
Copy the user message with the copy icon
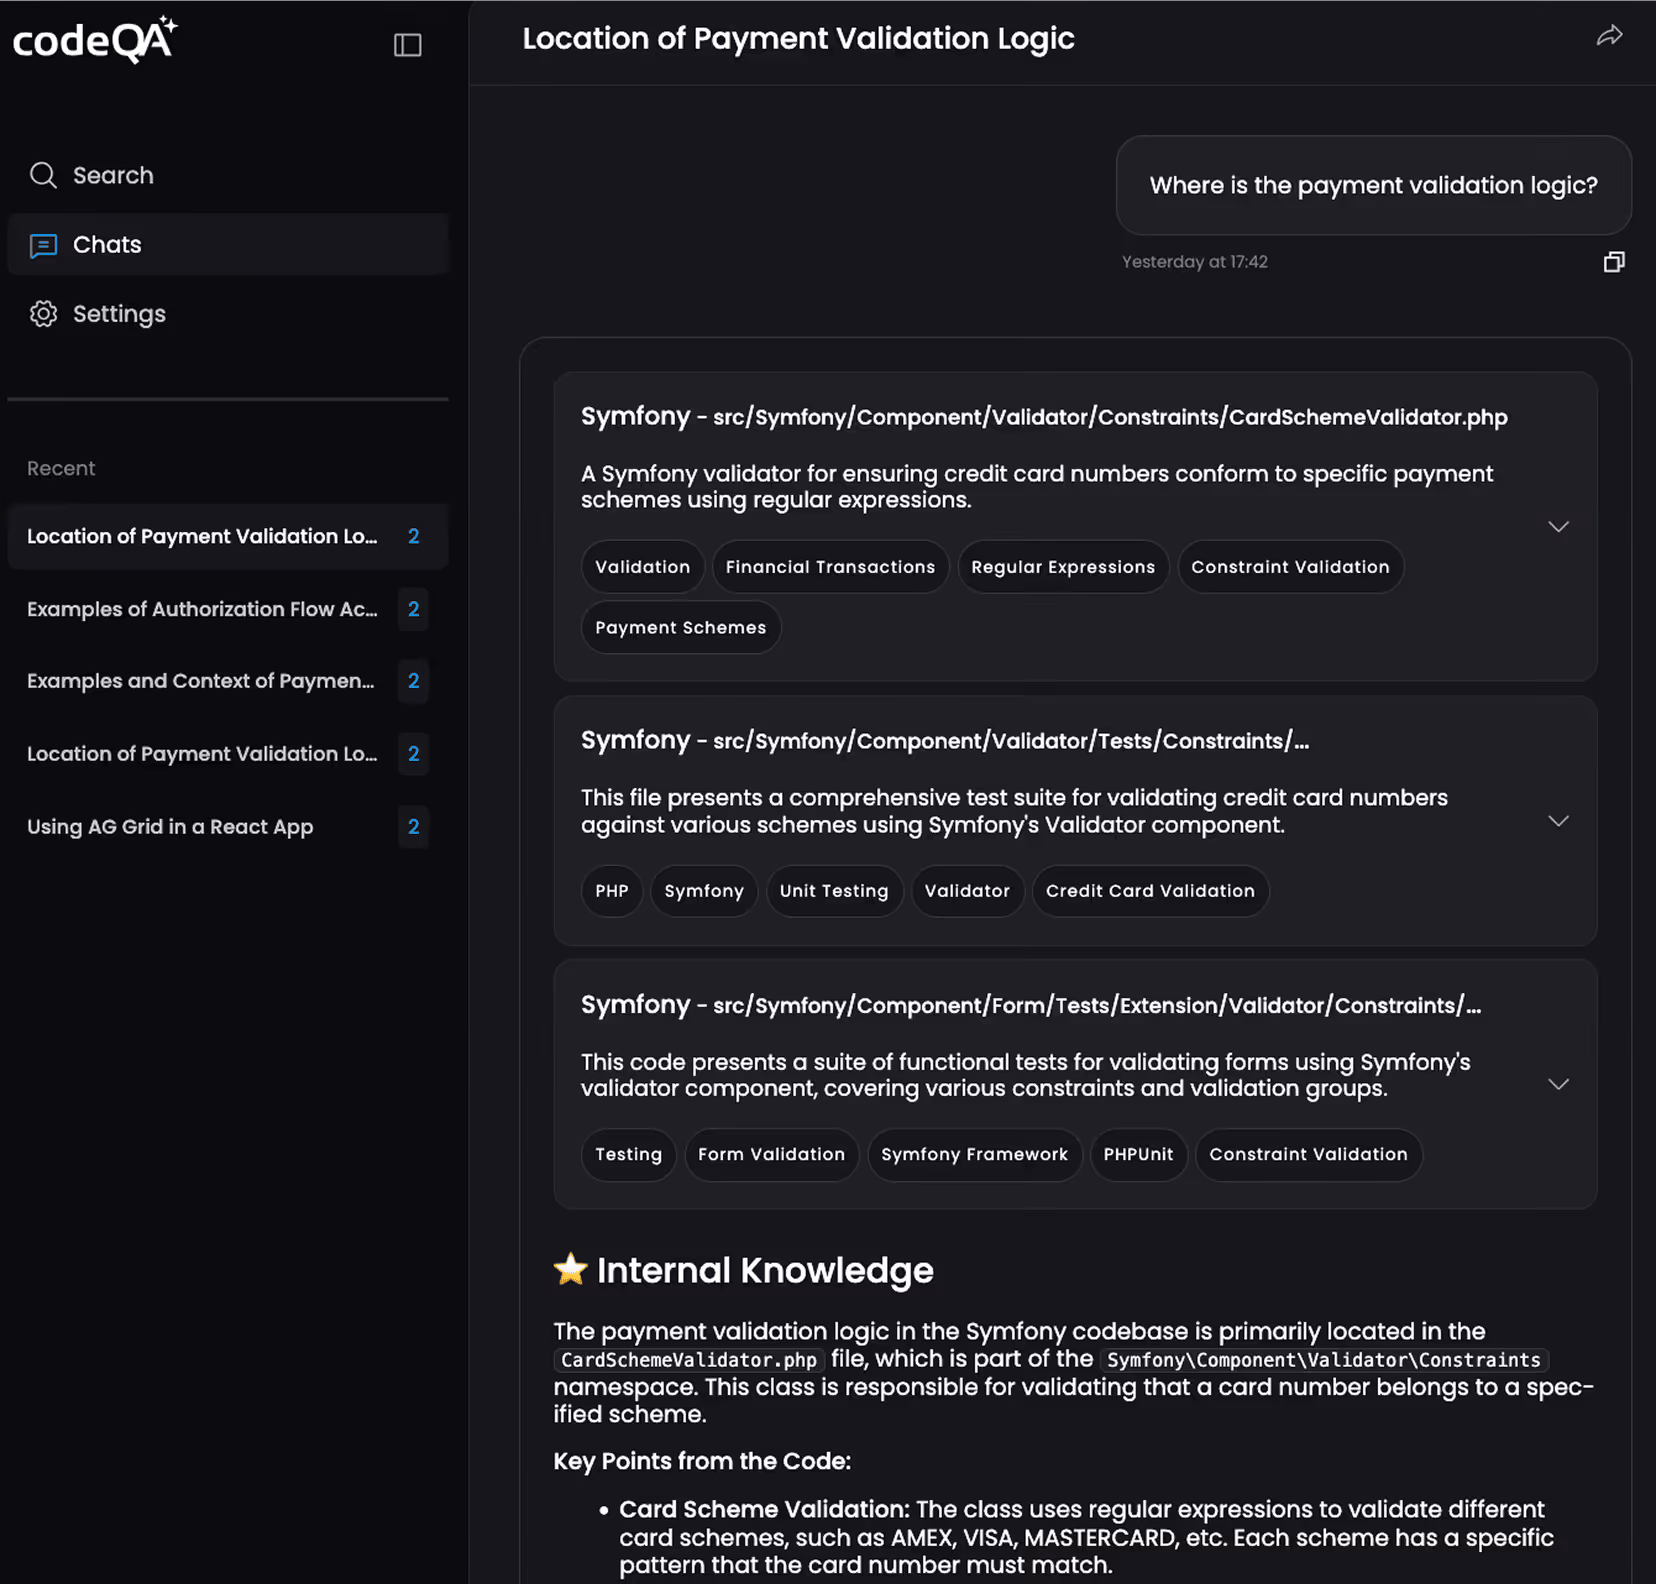(1613, 261)
